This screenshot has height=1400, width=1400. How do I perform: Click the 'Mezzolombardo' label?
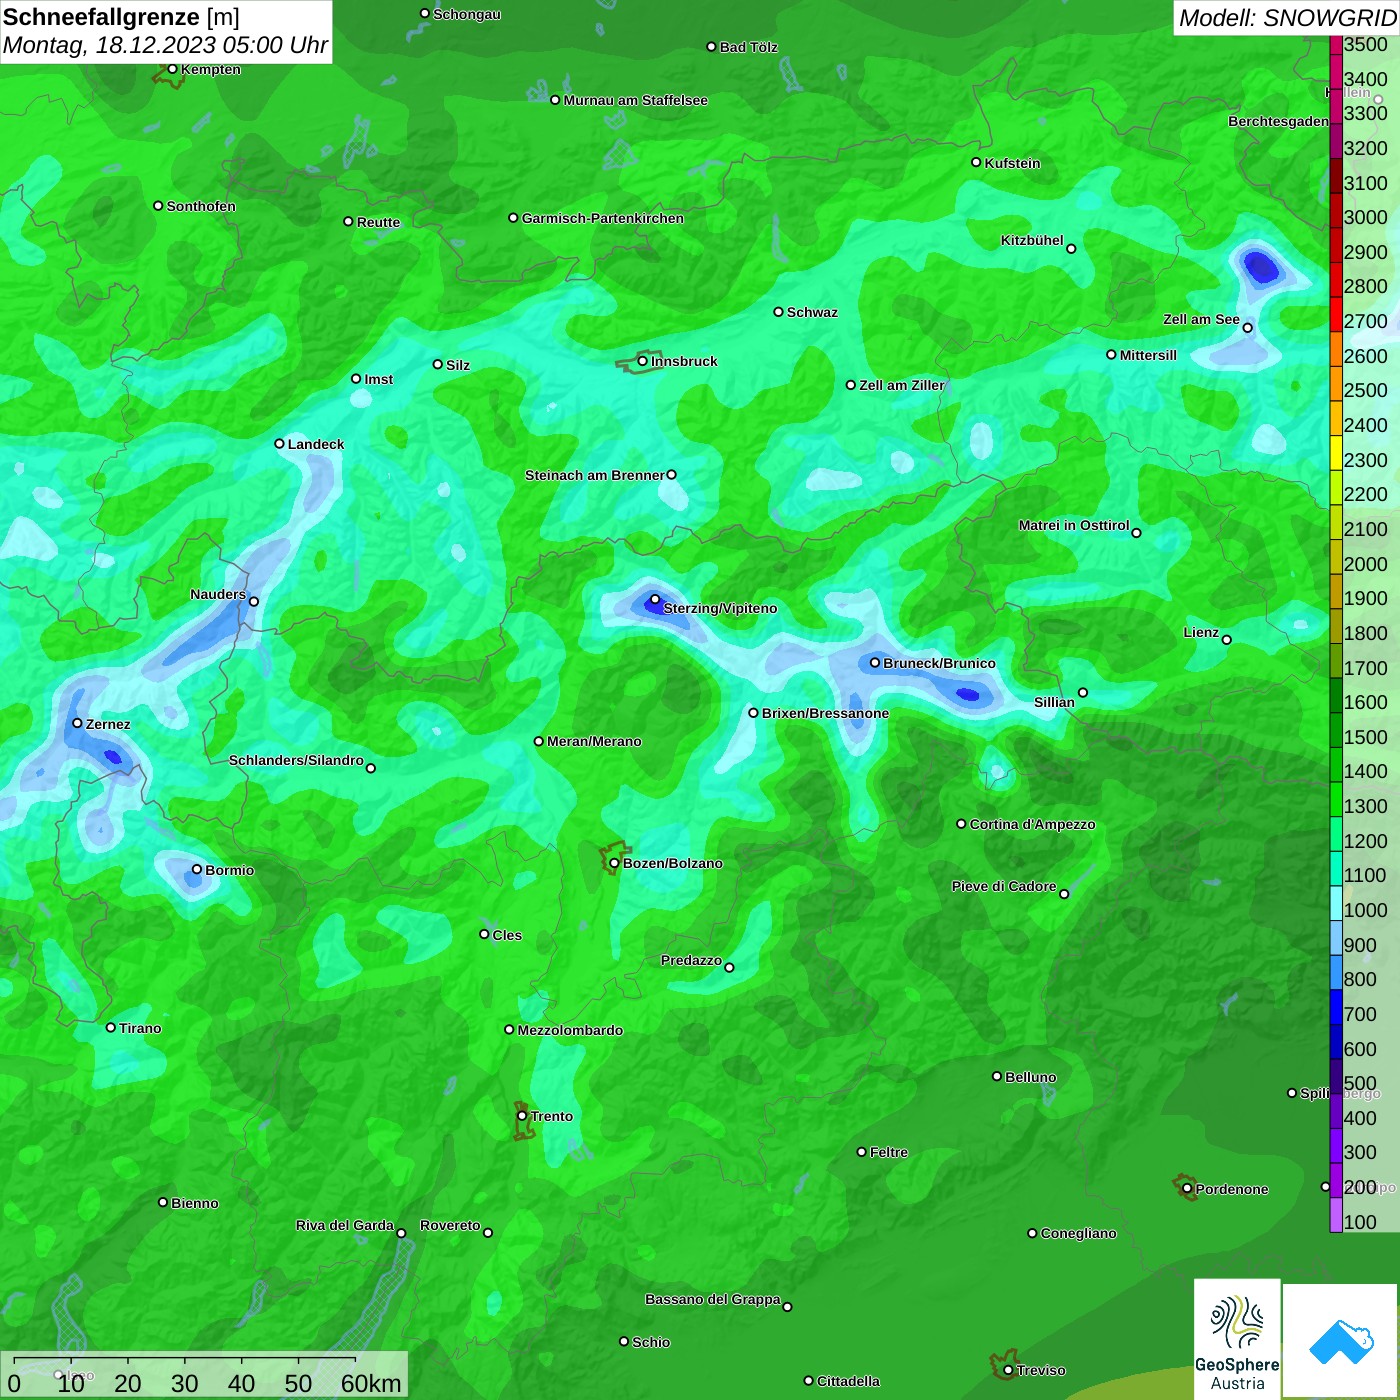(570, 1030)
